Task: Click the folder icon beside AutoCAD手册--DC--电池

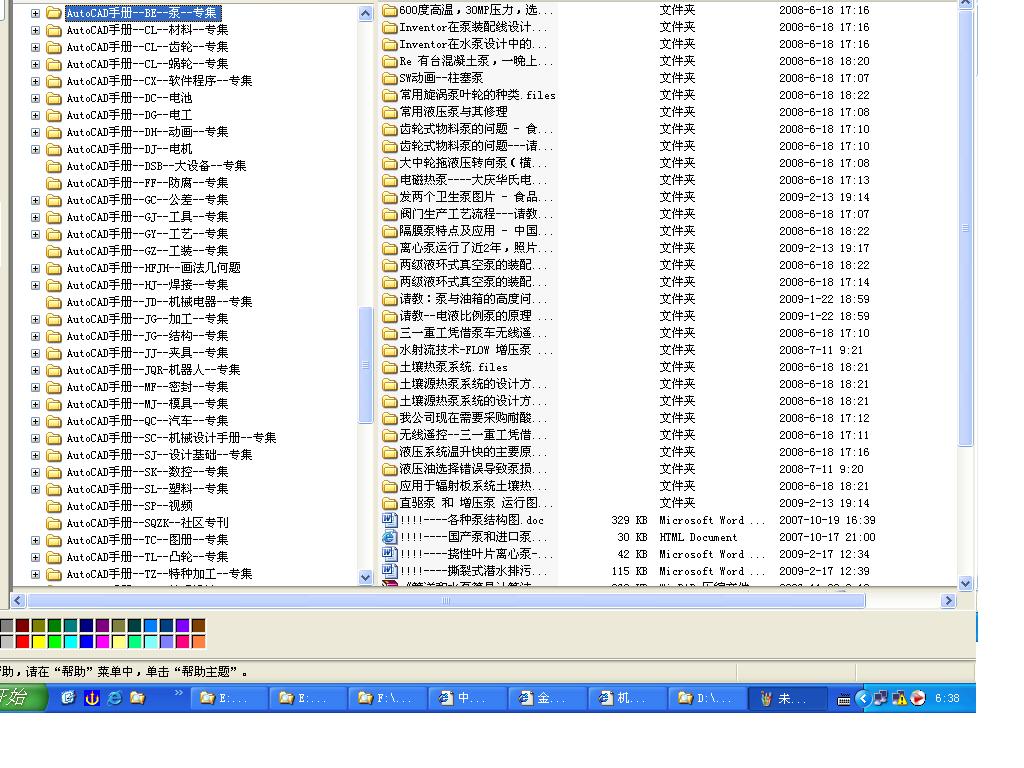Action: (x=54, y=98)
